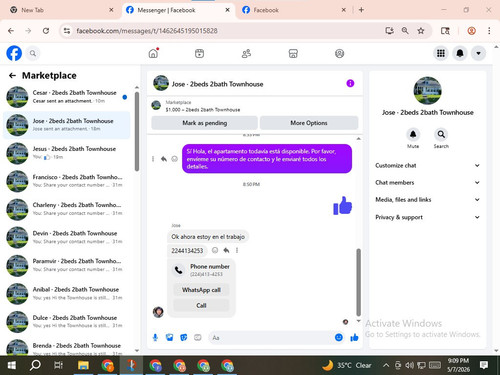The image size is (500, 375).
Task: Open Devin - 2beds 2bath Townhouse chat
Action: click(66, 237)
